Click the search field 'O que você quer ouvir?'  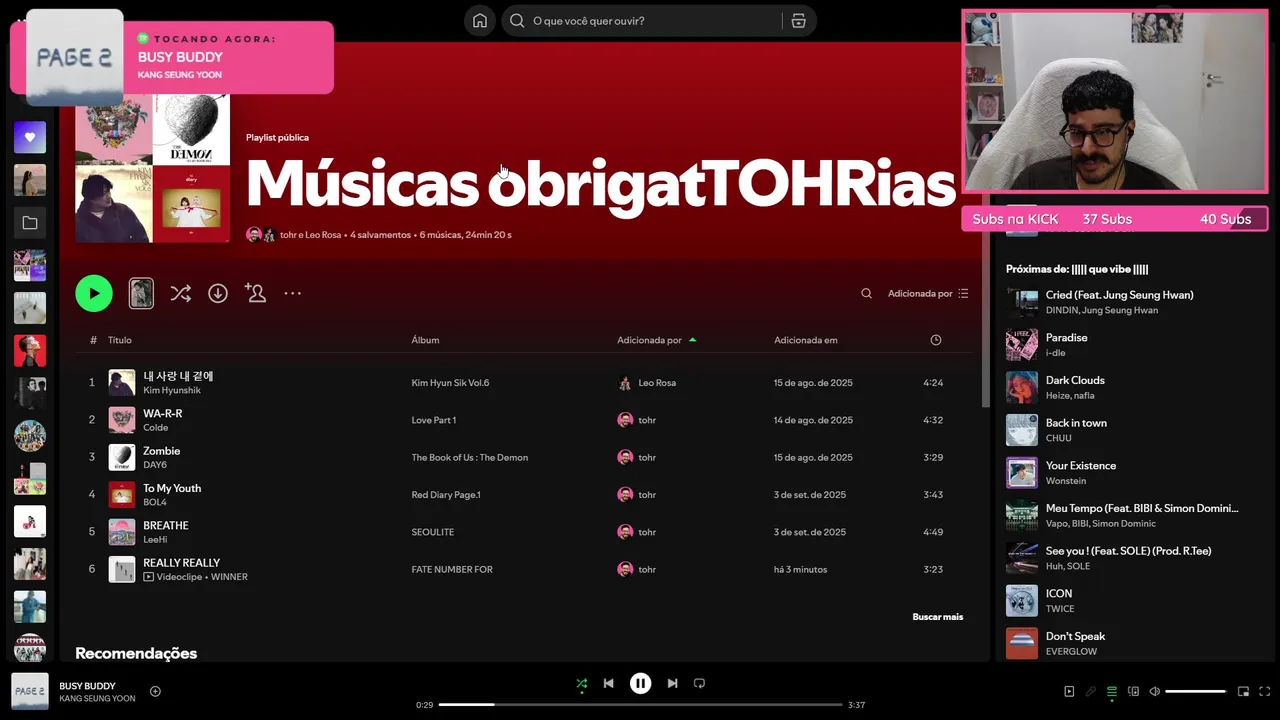(642, 21)
